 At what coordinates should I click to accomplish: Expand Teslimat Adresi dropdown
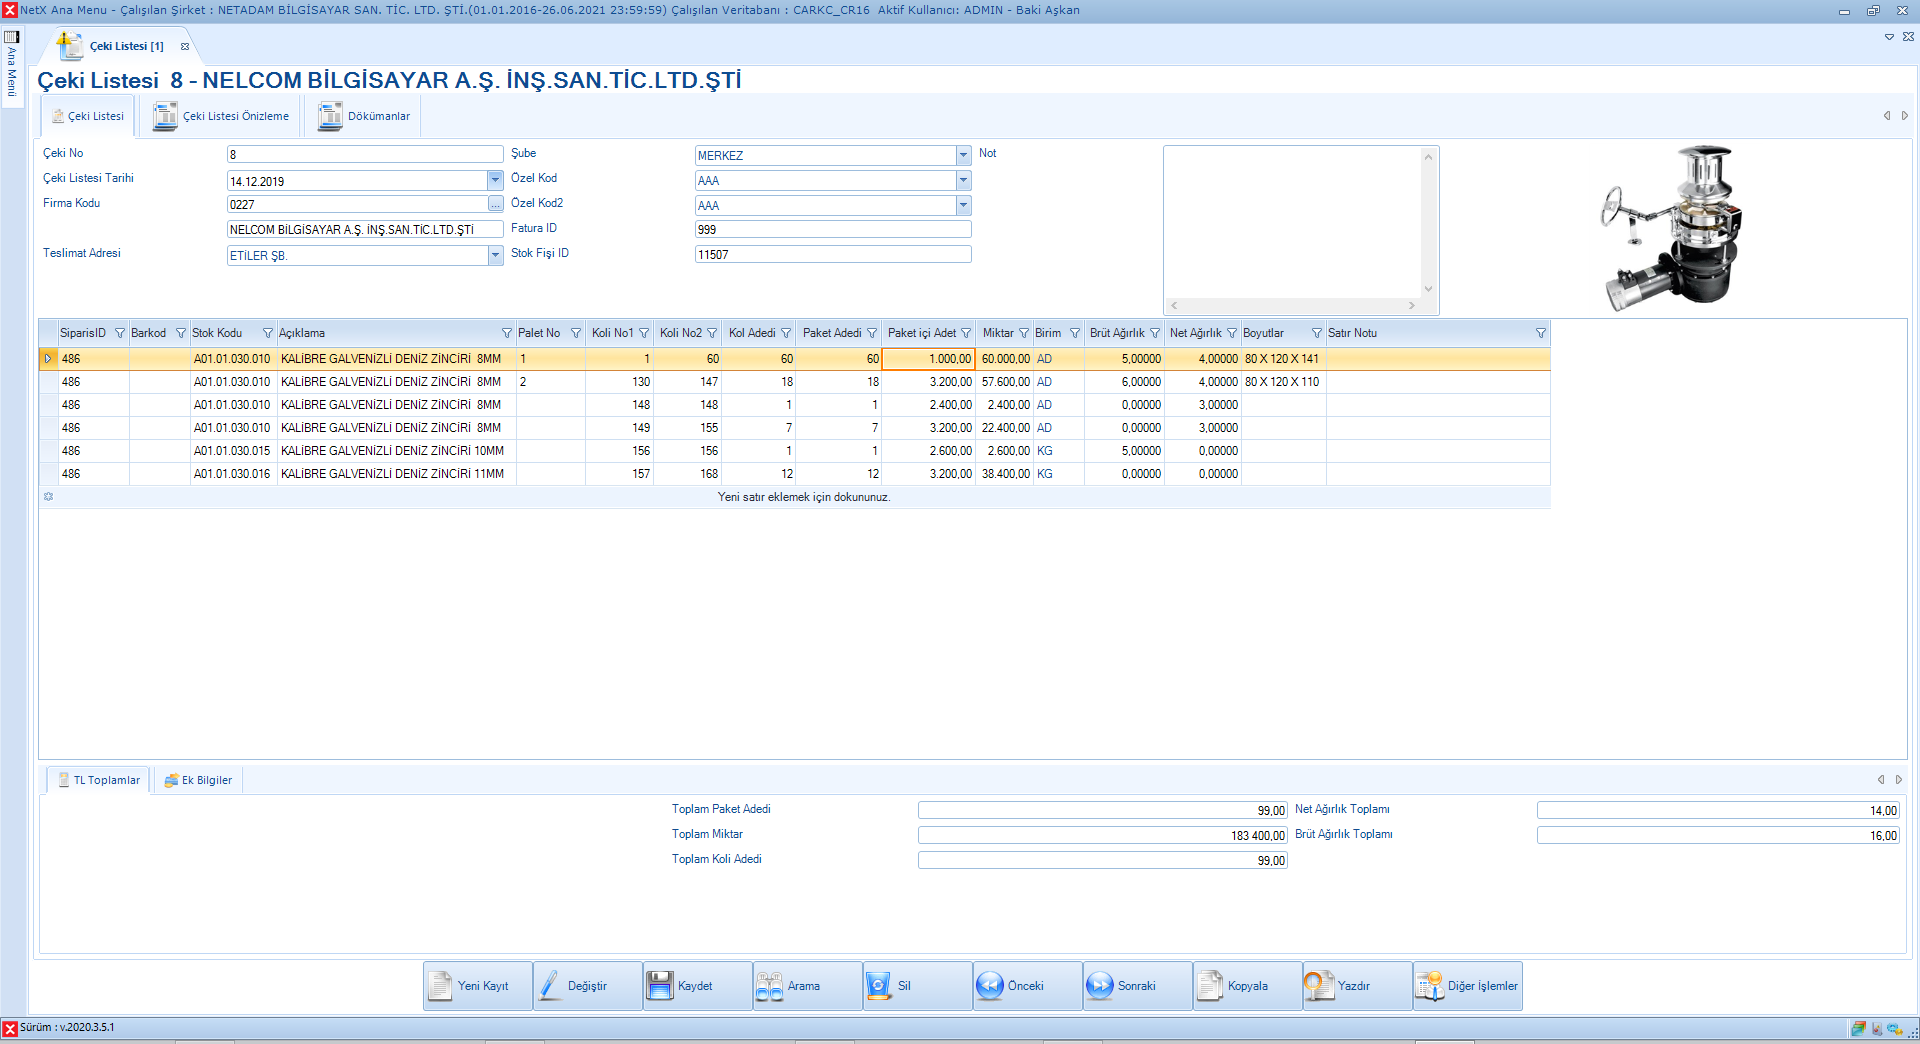(x=495, y=255)
